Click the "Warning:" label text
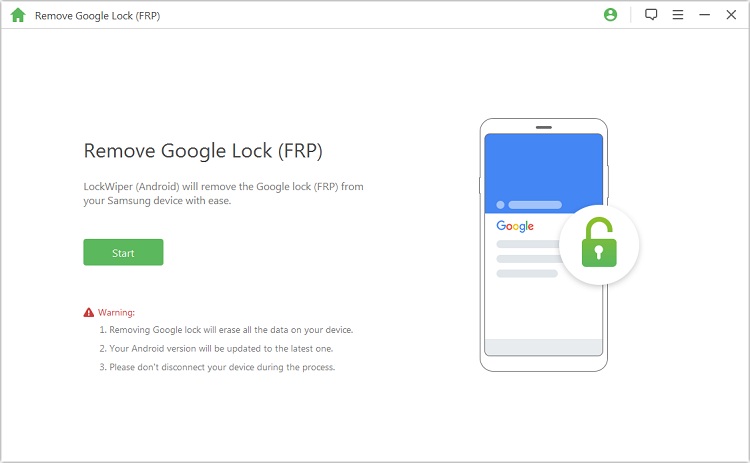Image resolution: width=750 pixels, height=463 pixels. click(x=116, y=312)
